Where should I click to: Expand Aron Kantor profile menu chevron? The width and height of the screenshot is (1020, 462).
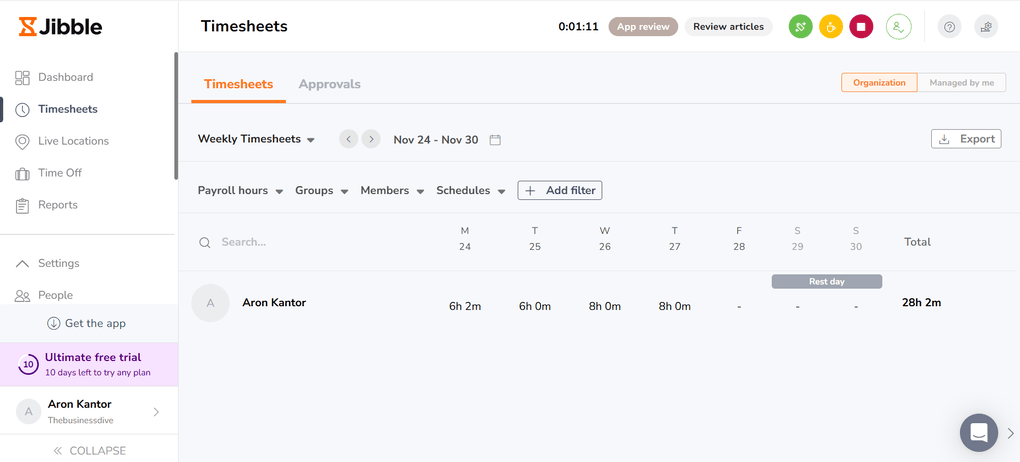(156, 412)
